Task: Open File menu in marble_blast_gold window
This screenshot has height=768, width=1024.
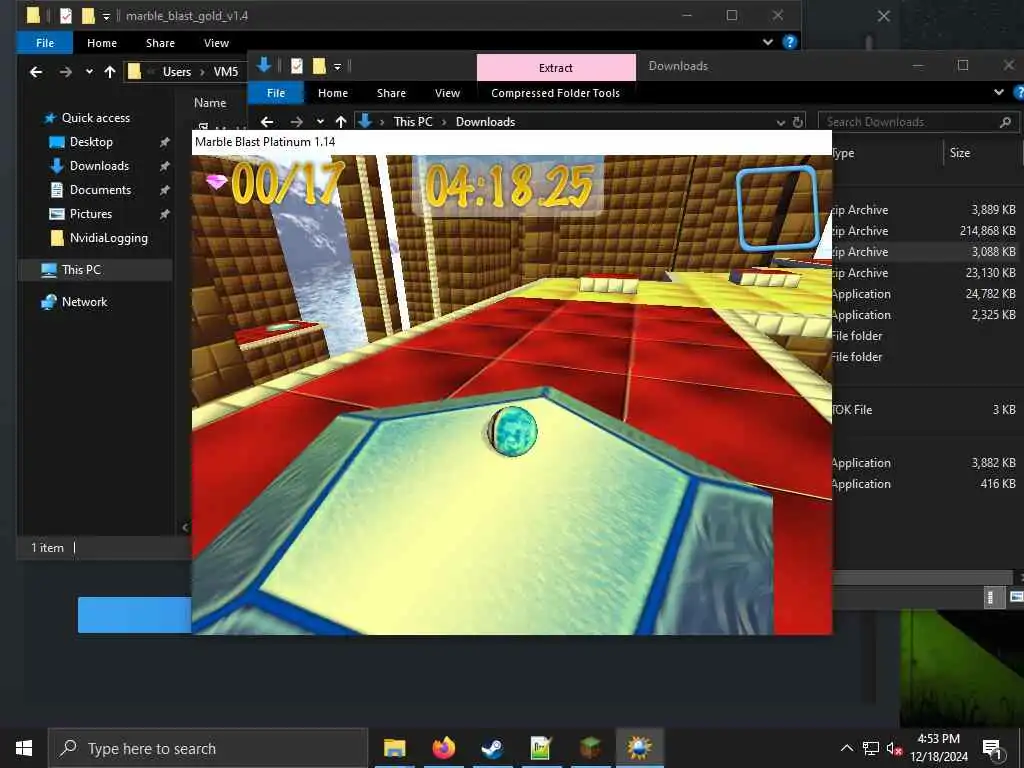Action: coord(44,42)
